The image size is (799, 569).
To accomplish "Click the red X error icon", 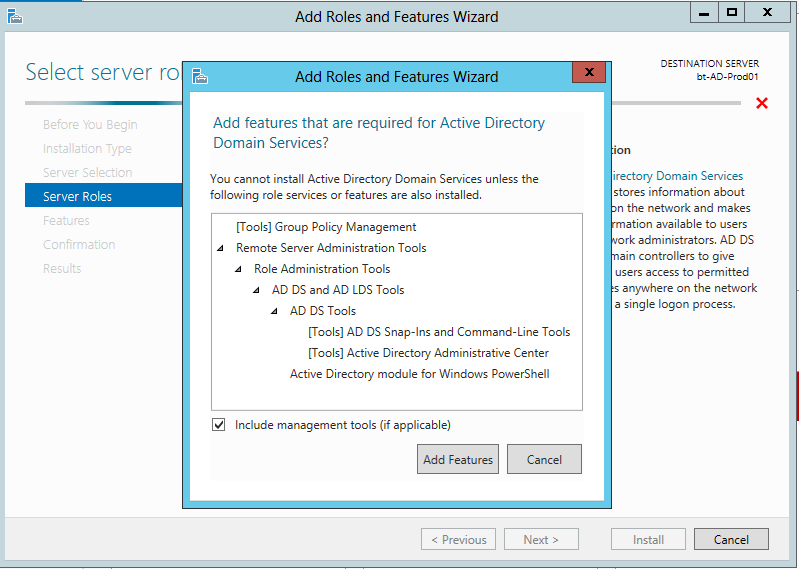I will coord(762,103).
